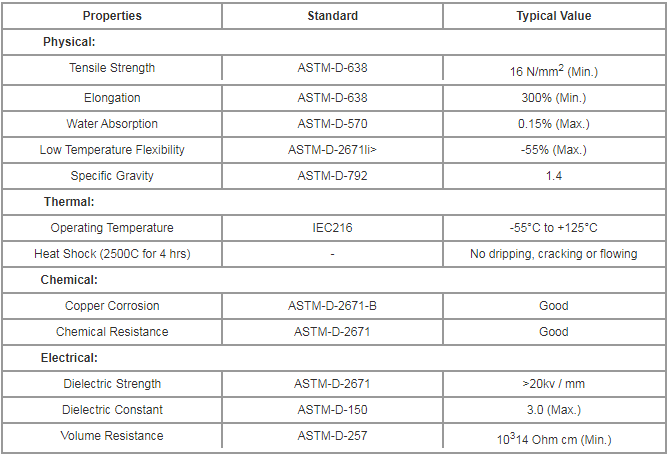The image size is (671, 457).
Task: Select the >20kv / mm value cell
Action: click(554, 384)
